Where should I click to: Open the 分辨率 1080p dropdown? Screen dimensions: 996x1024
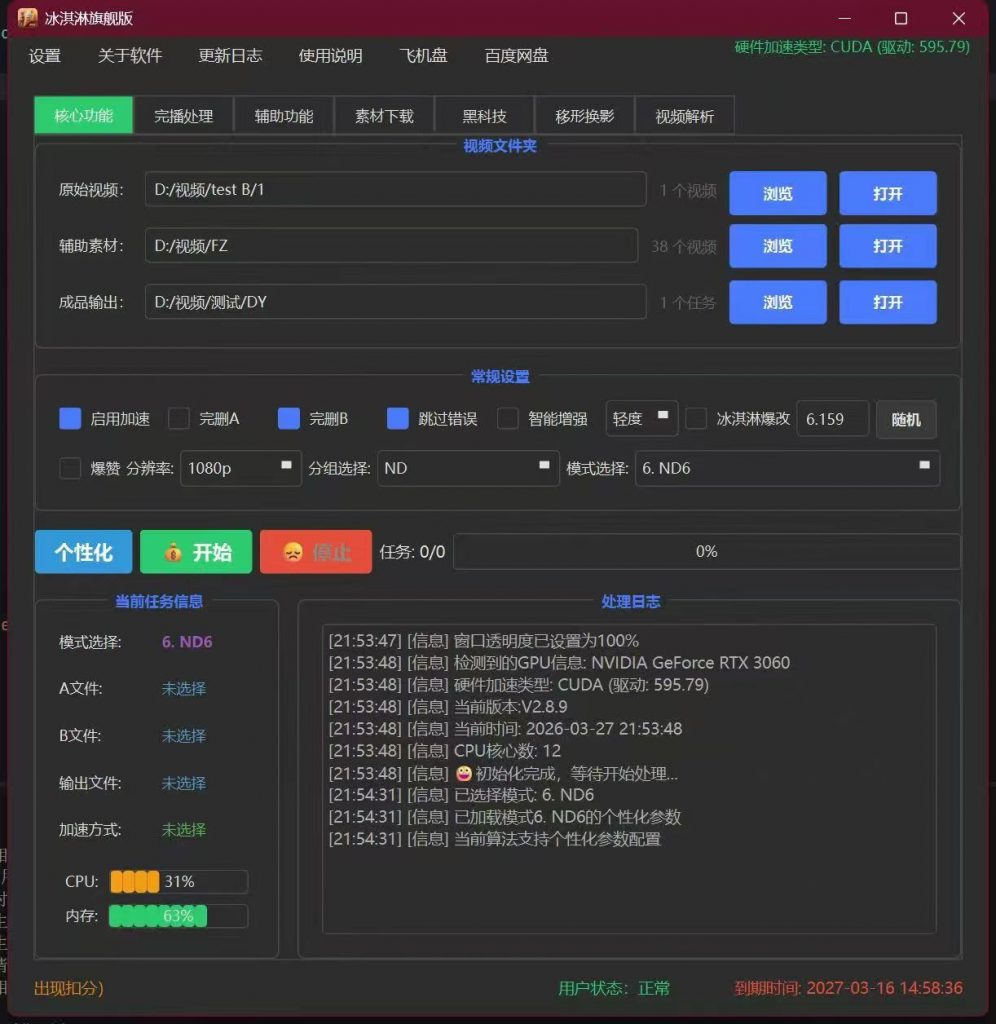[x=240, y=468]
